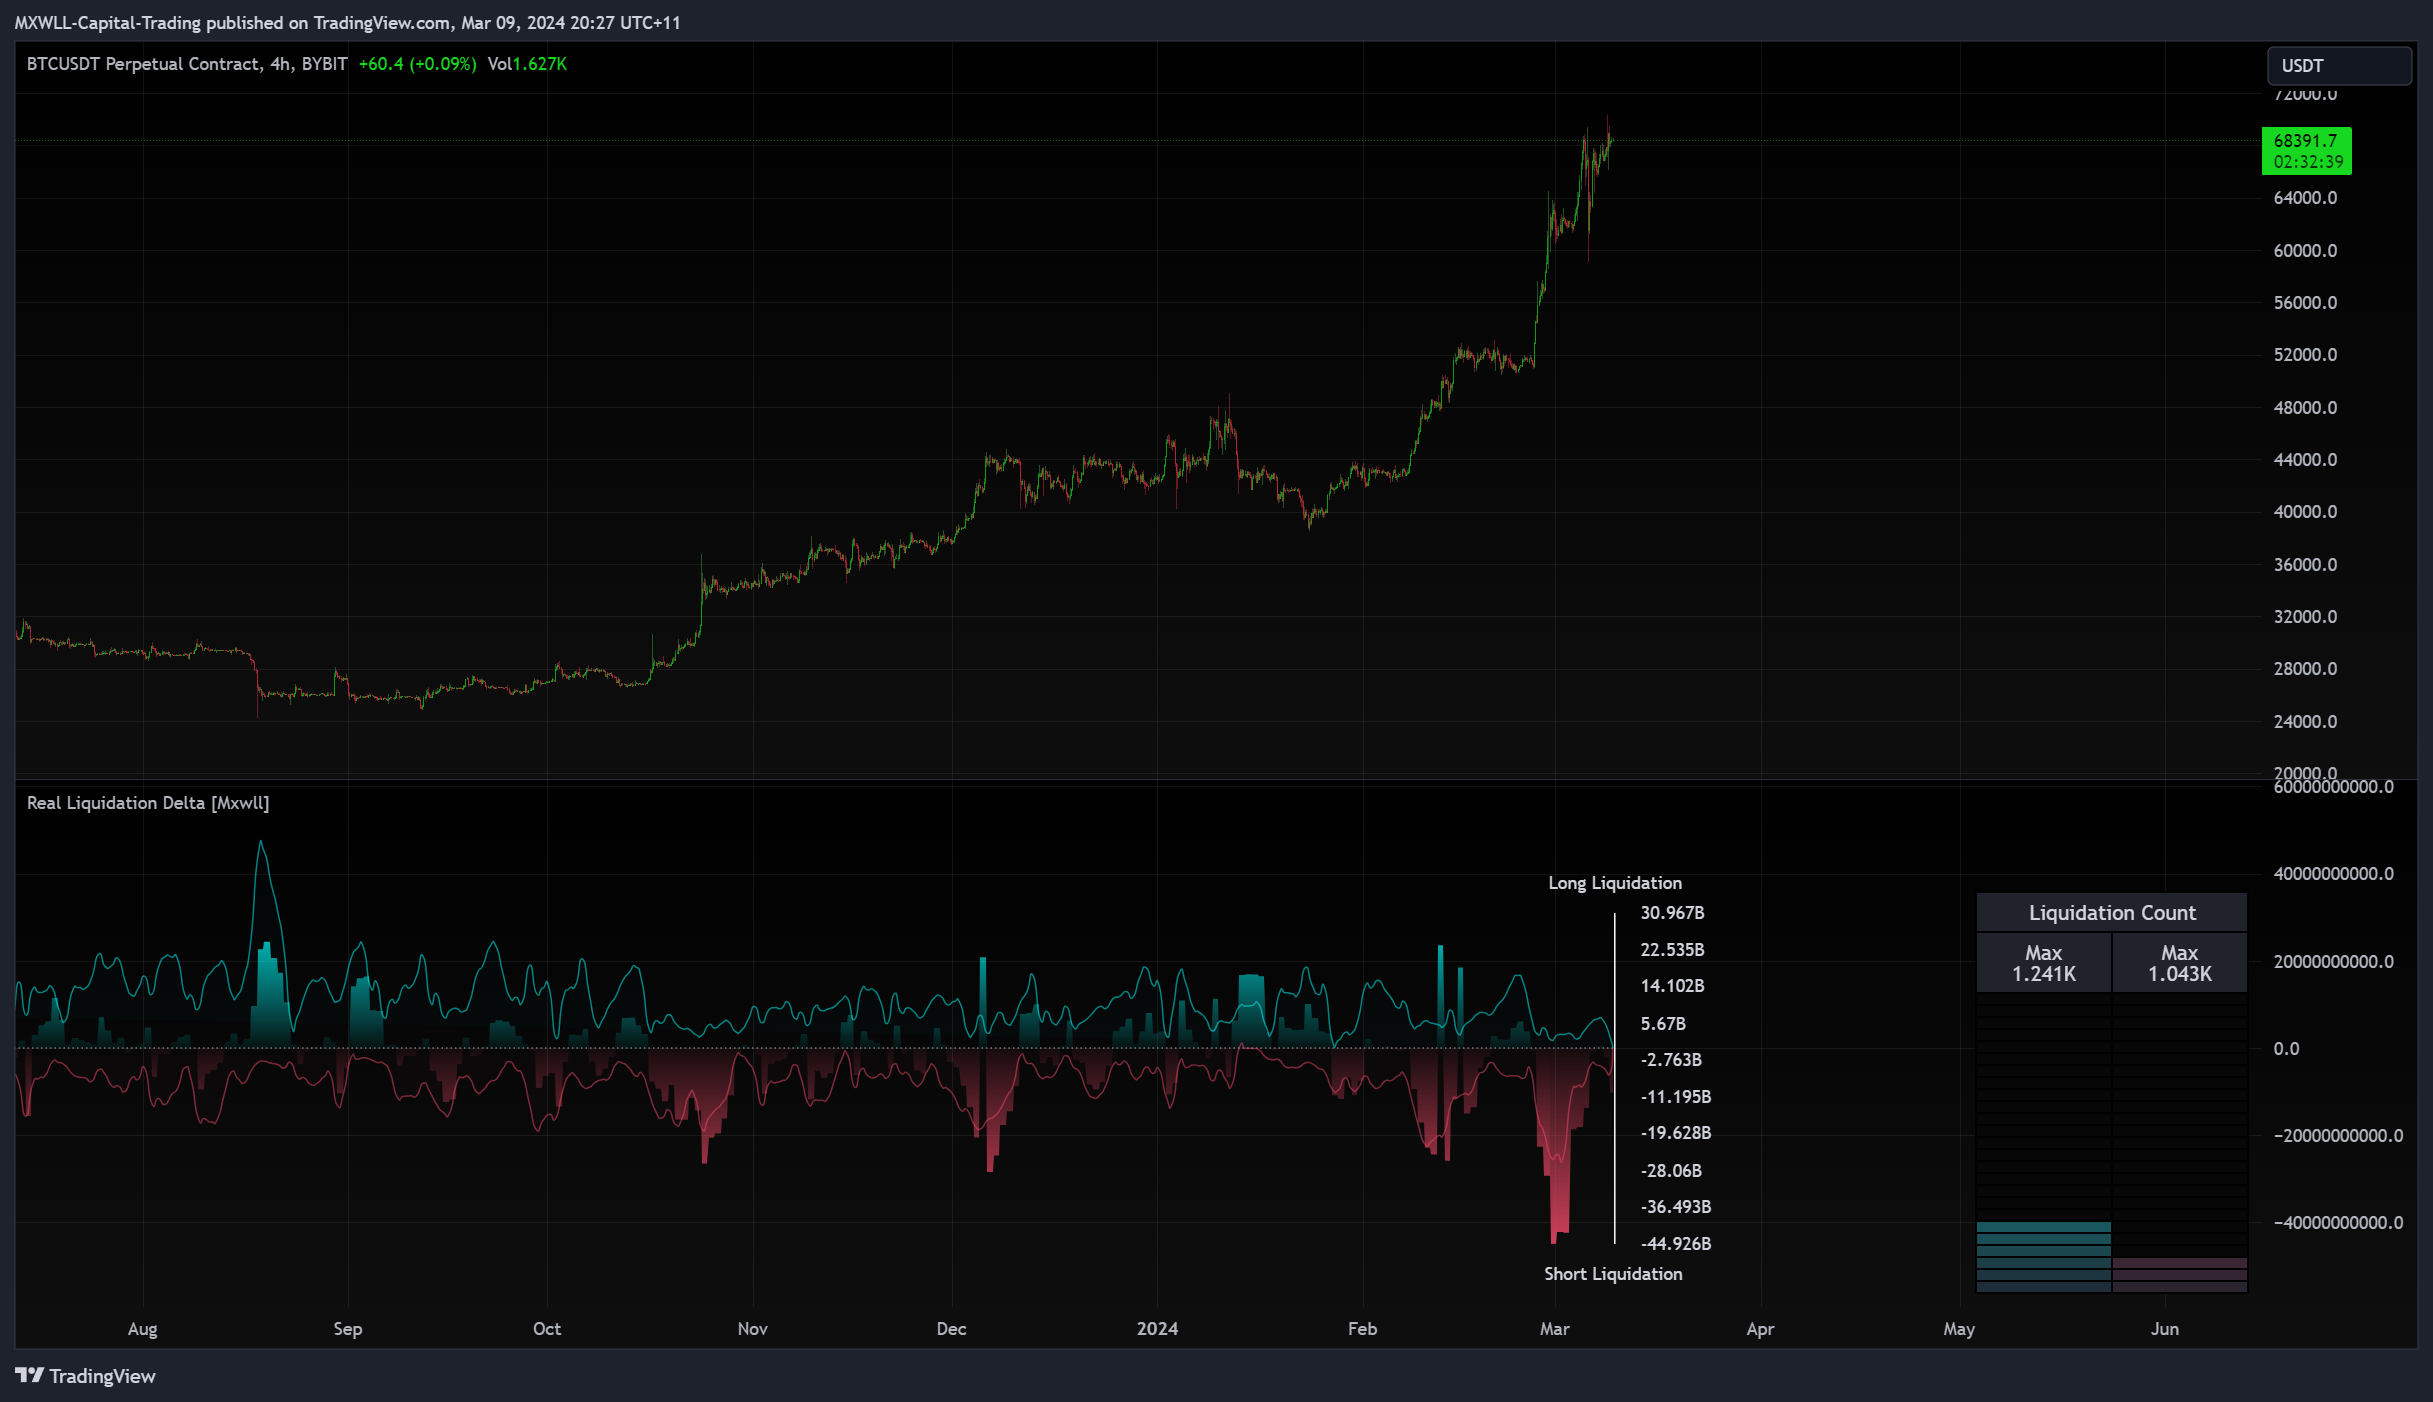This screenshot has height=1402, width=2433.
Task: Click the -36.493B scale value
Action: click(1676, 1207)
